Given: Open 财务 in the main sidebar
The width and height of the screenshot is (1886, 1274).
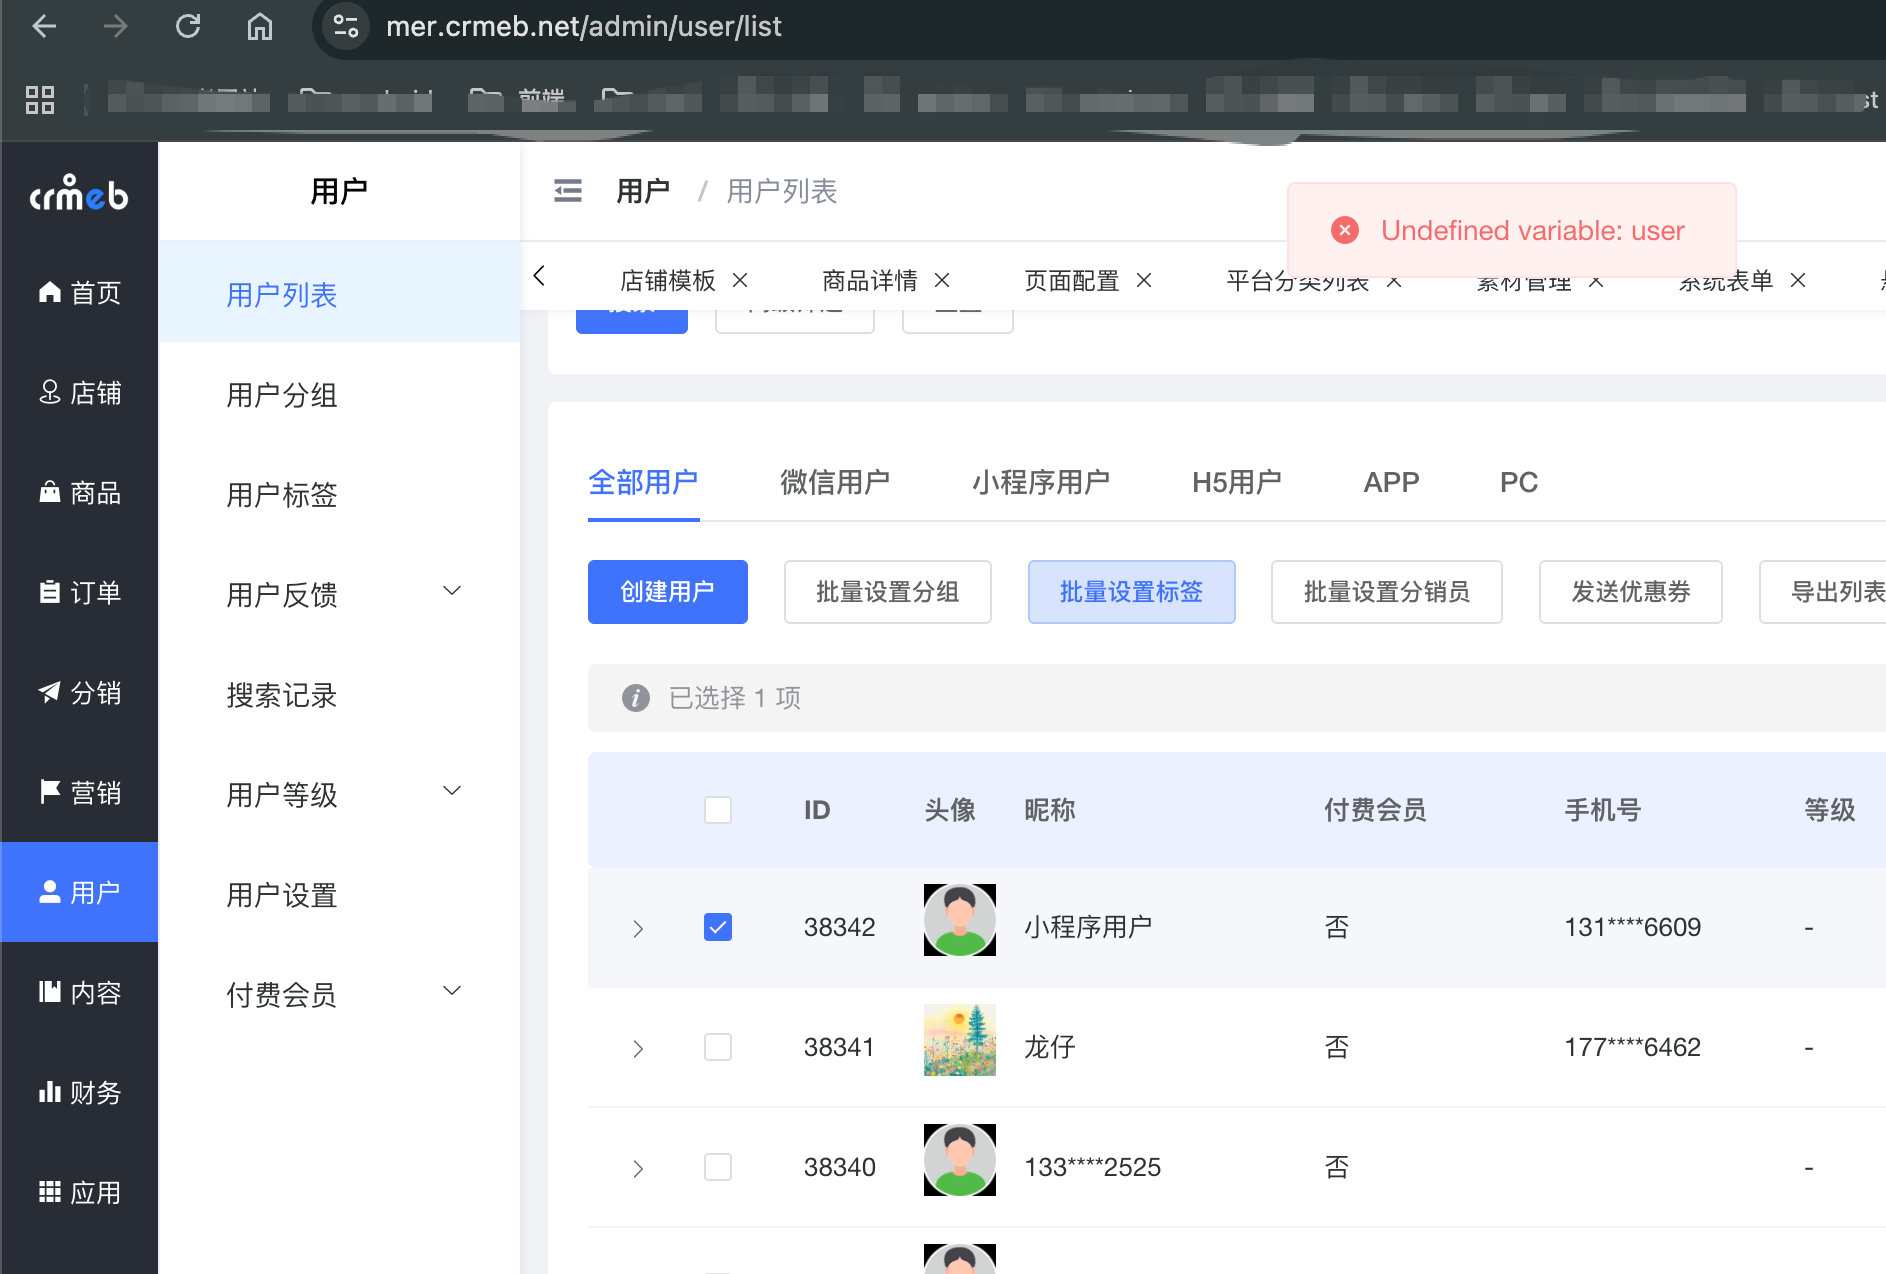Looking at the screenshot, I should point(80,1092).
